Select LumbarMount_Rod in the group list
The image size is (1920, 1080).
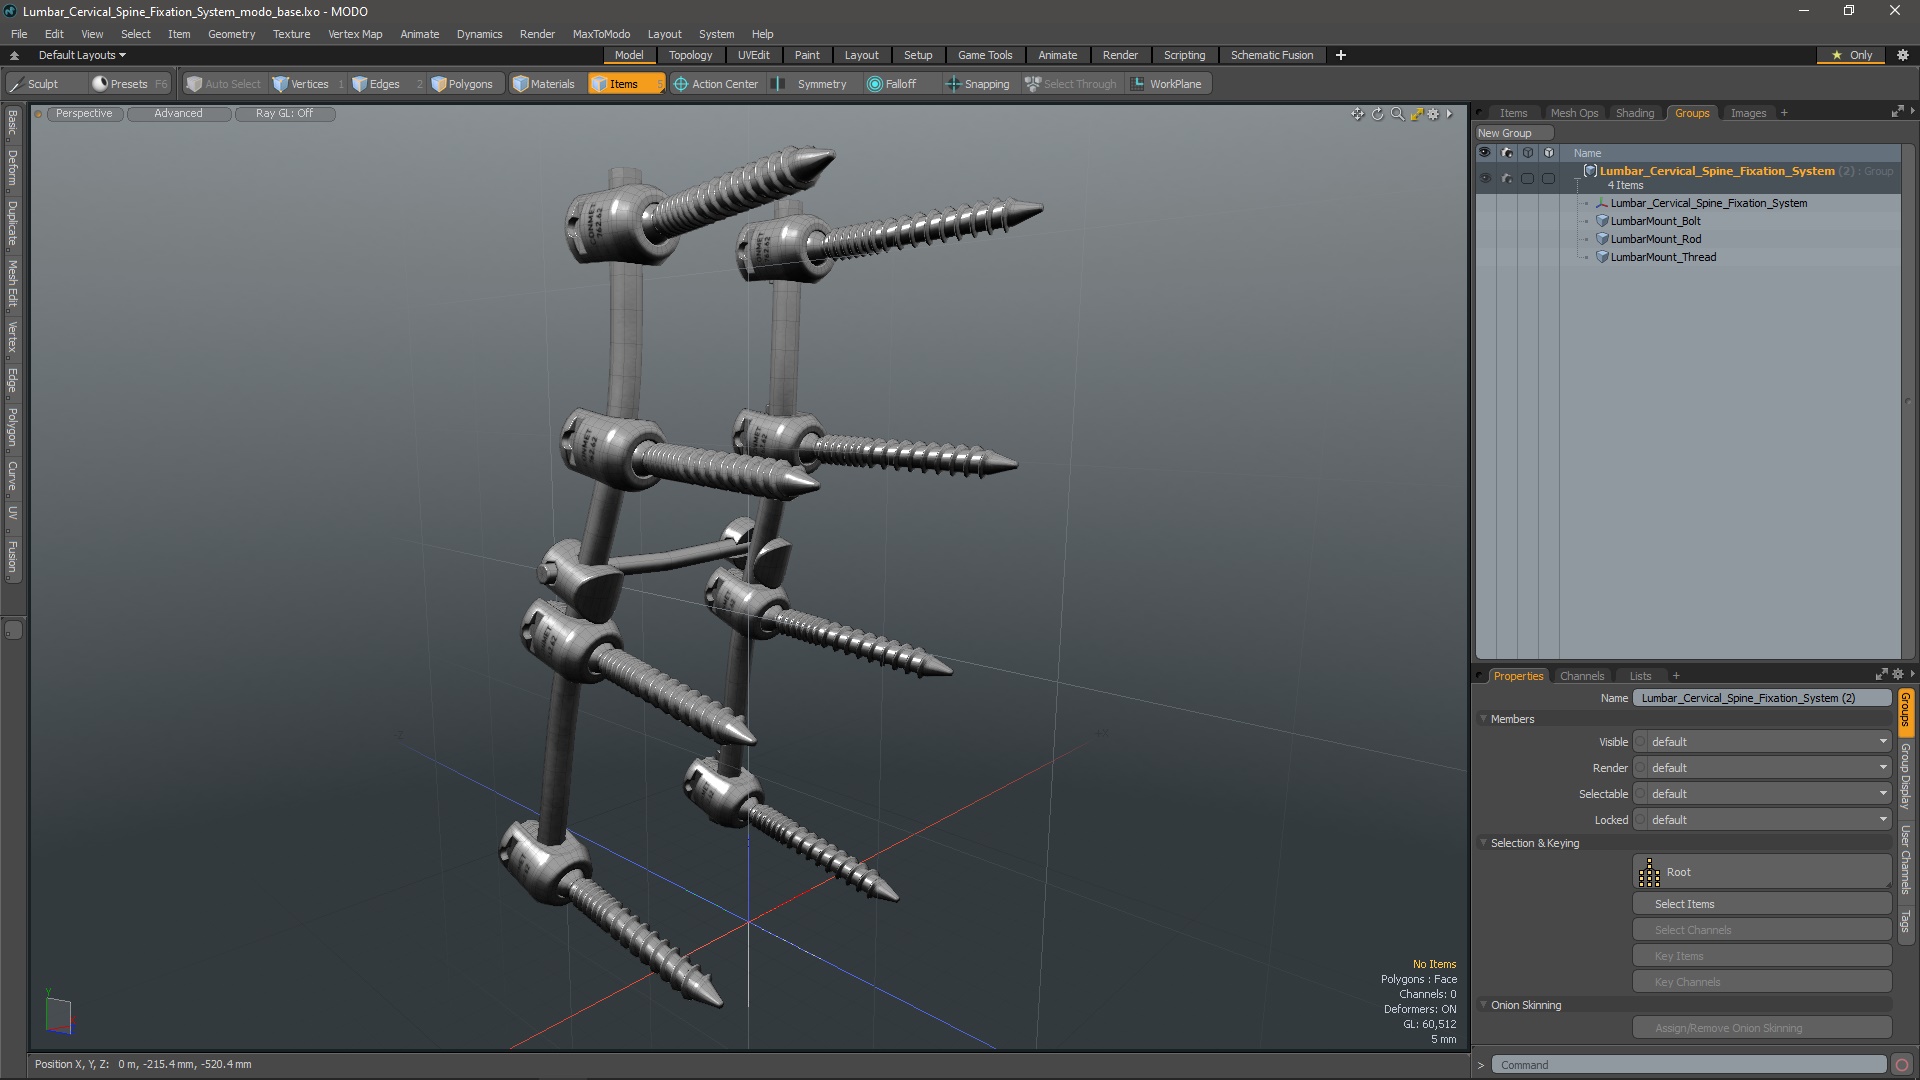1655,239
